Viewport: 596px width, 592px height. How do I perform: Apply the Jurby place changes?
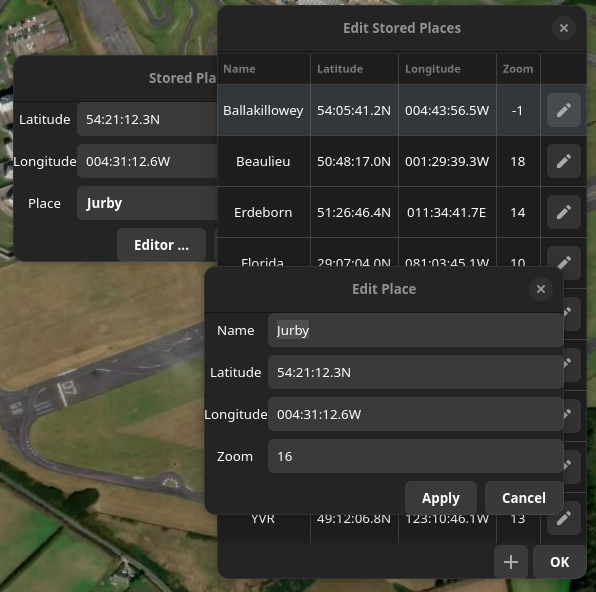[441, 498]
